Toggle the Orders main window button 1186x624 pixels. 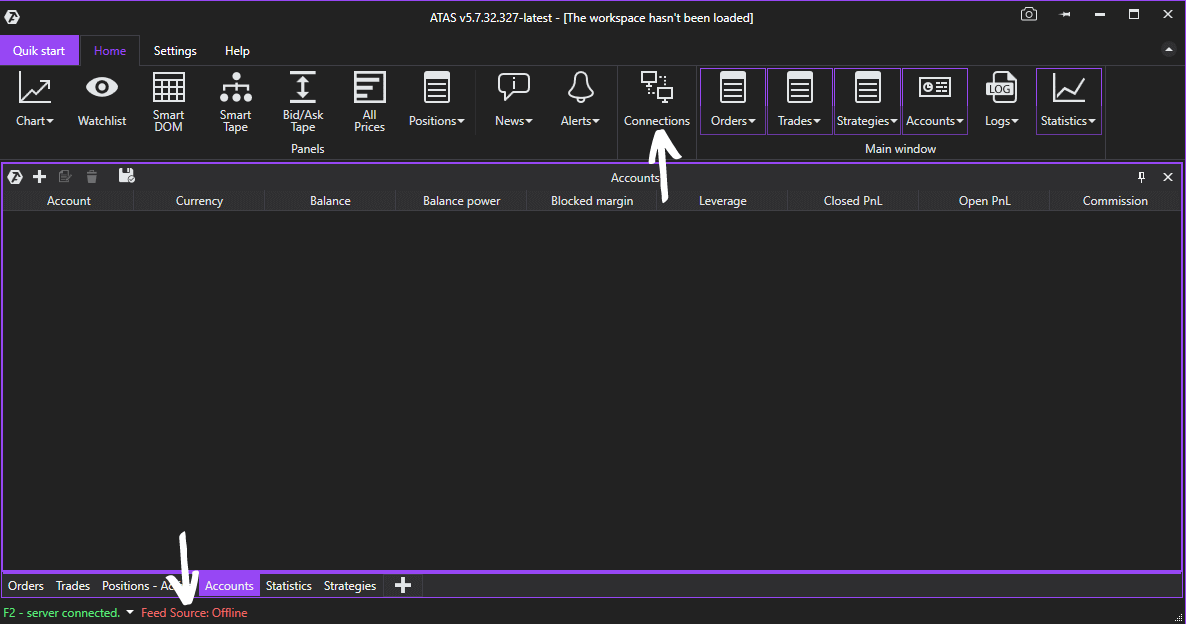tap(733, 101)
